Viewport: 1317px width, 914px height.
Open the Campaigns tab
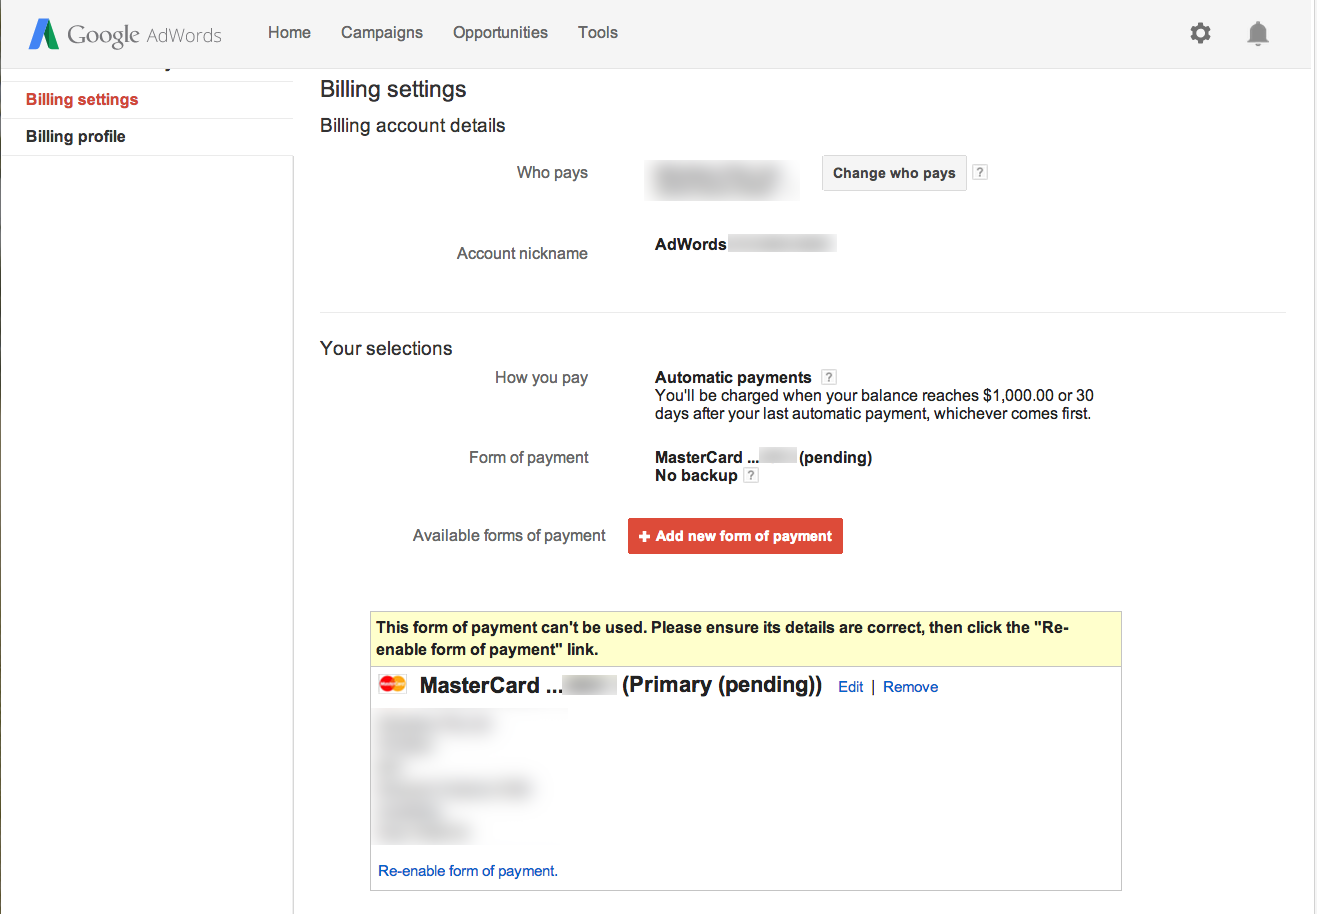(382, 32)
